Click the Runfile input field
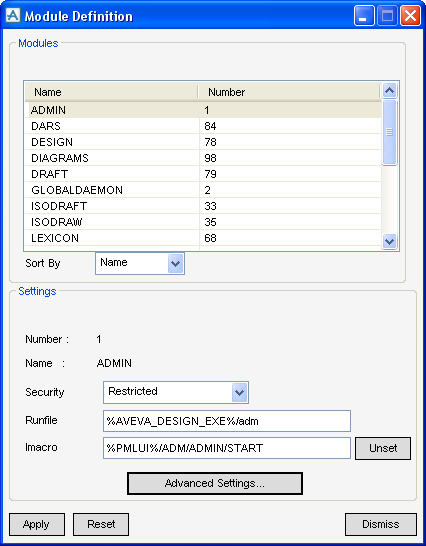This screenshot has height=546, width=426. 227,421
